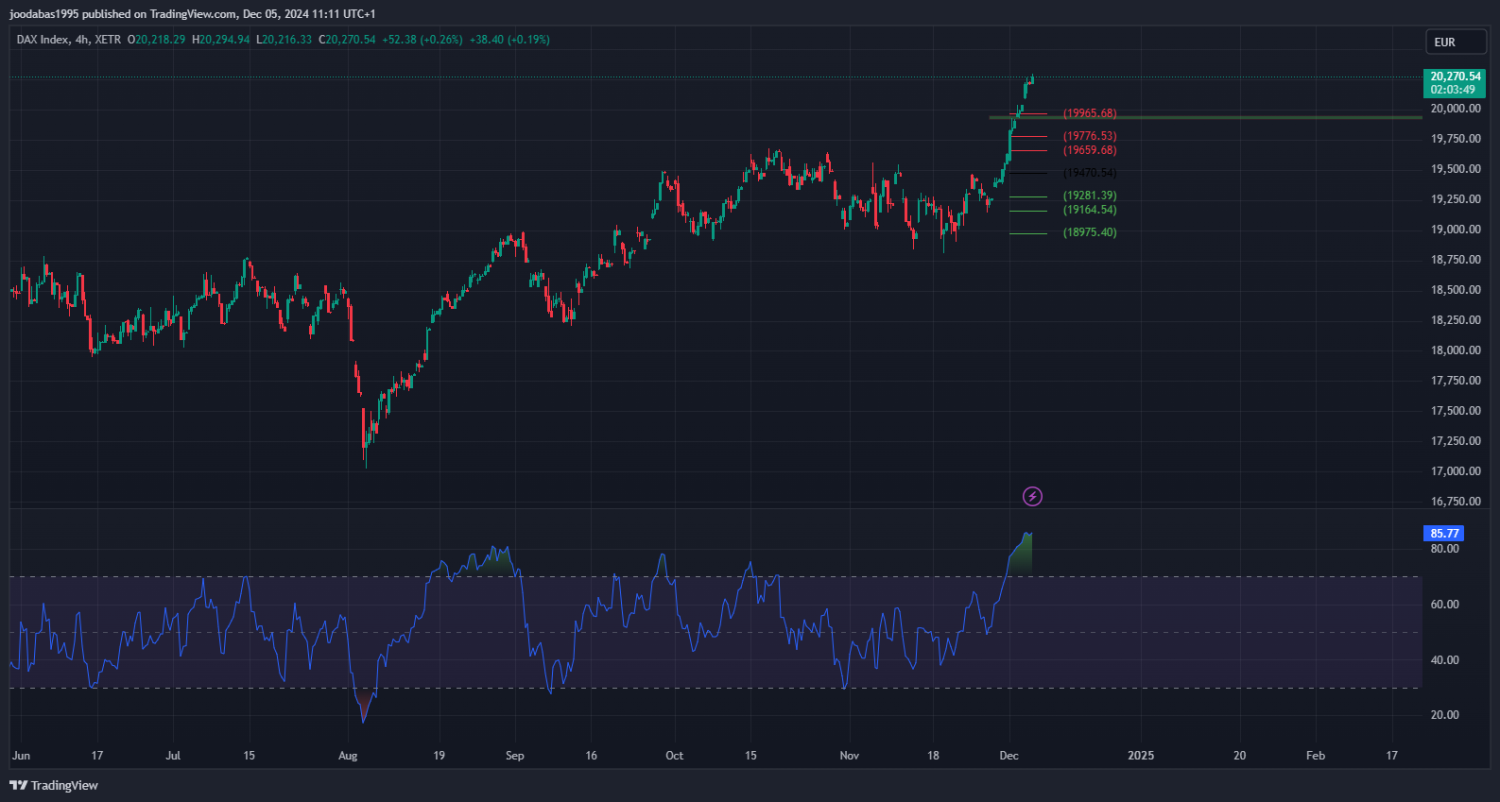Select the green level label (19281.39)

[1089, 196]
